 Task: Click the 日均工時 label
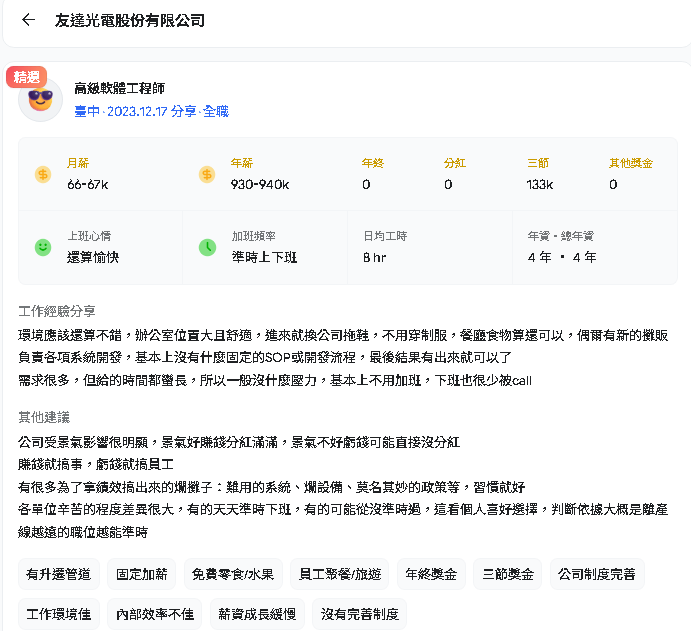pos(385,236)
